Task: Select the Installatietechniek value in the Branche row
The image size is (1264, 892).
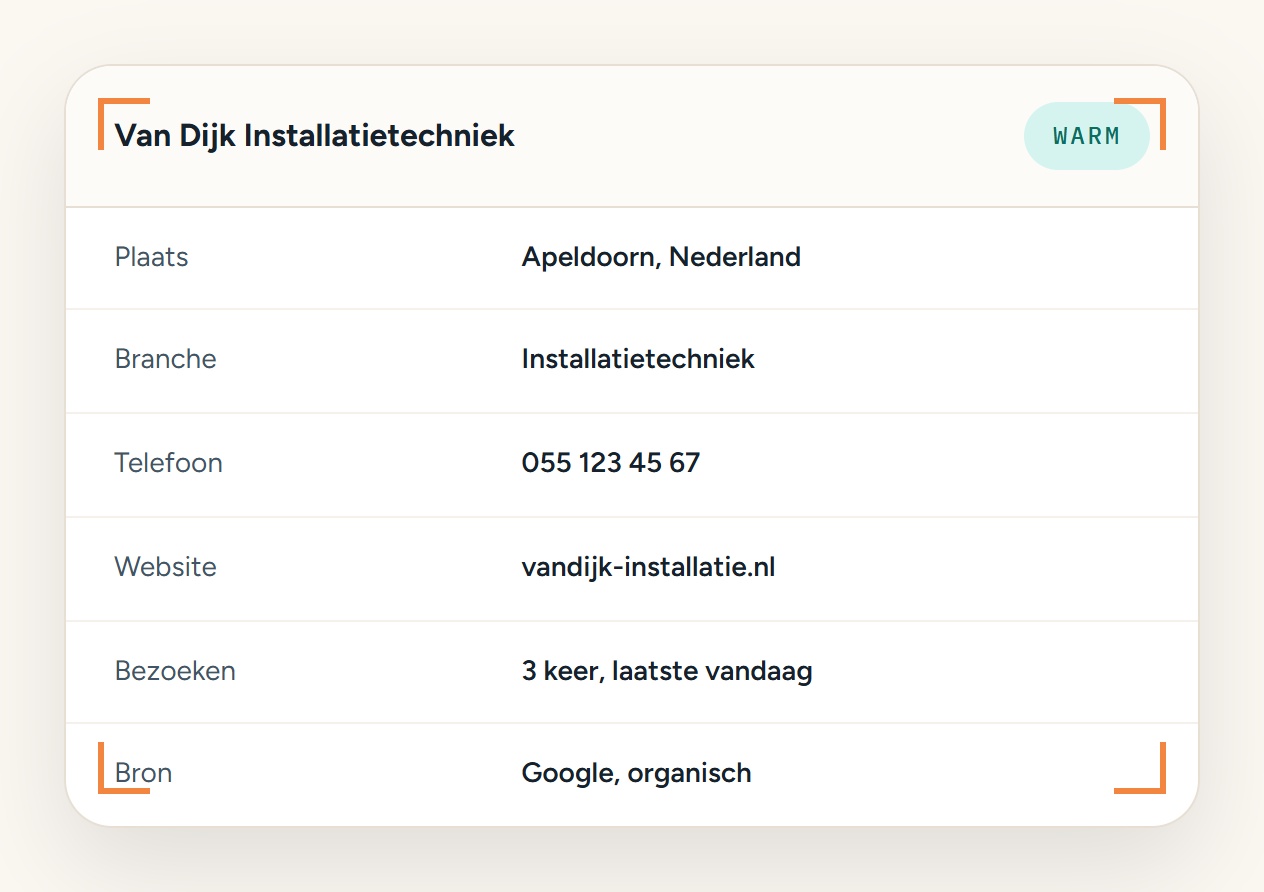Action: tap(638, 359)
